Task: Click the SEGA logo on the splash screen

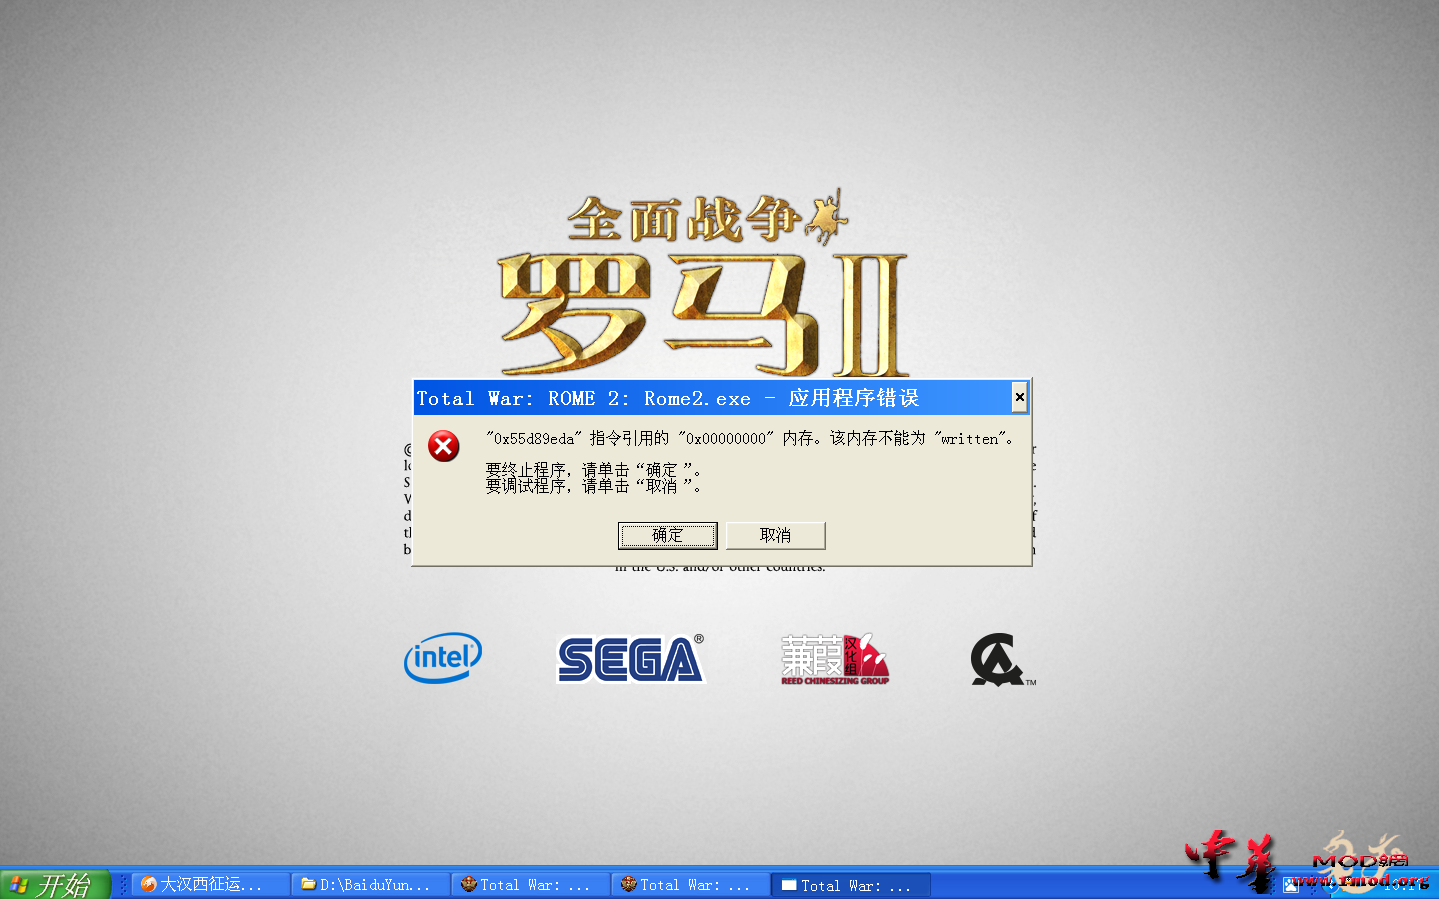Action: (x=631, y=659)
